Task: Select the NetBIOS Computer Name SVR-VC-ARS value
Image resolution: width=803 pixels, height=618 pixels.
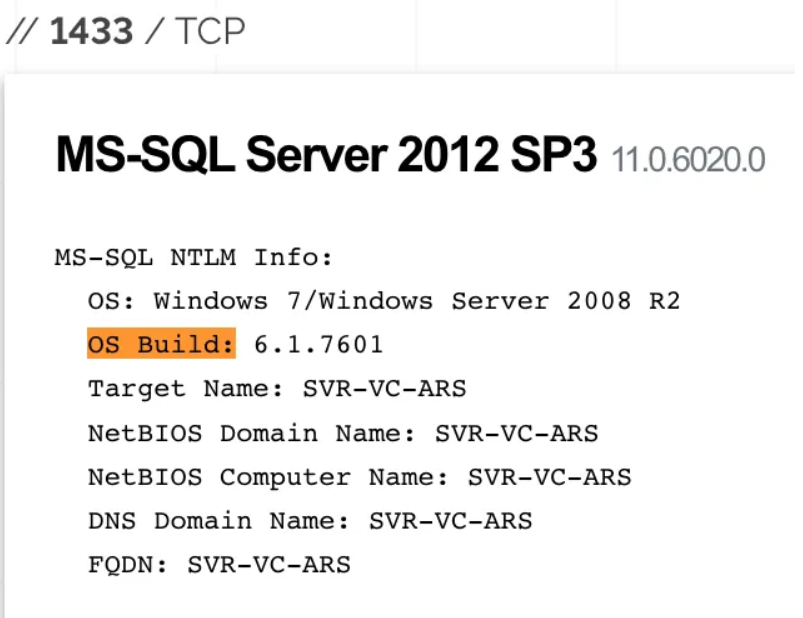Action: point(550,477)
